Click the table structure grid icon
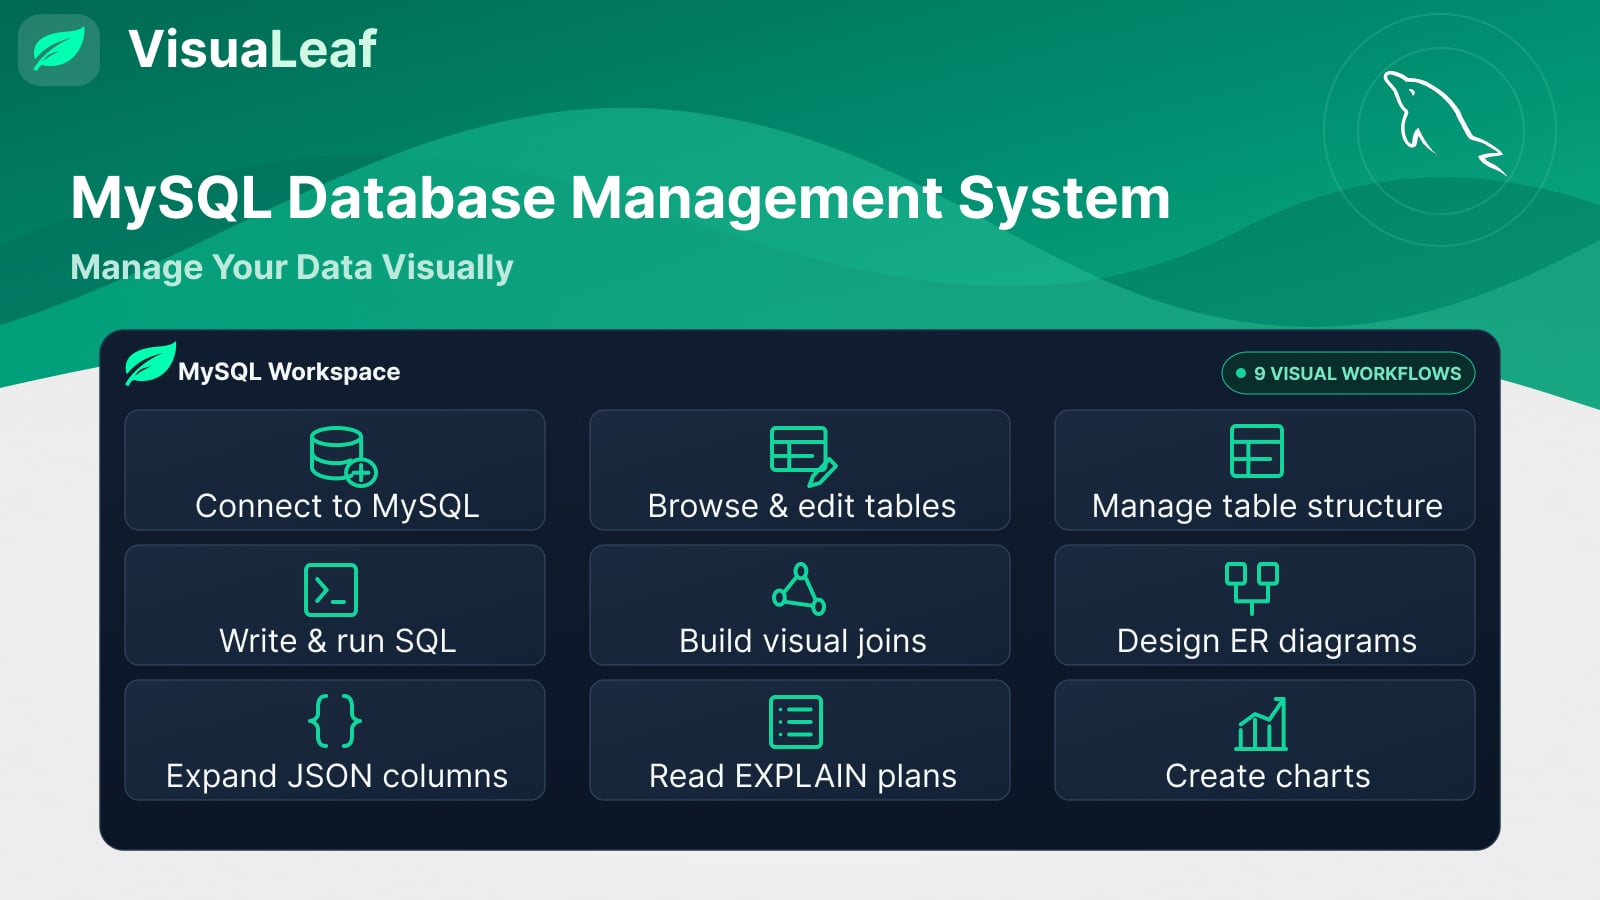 click(1256, 451)
